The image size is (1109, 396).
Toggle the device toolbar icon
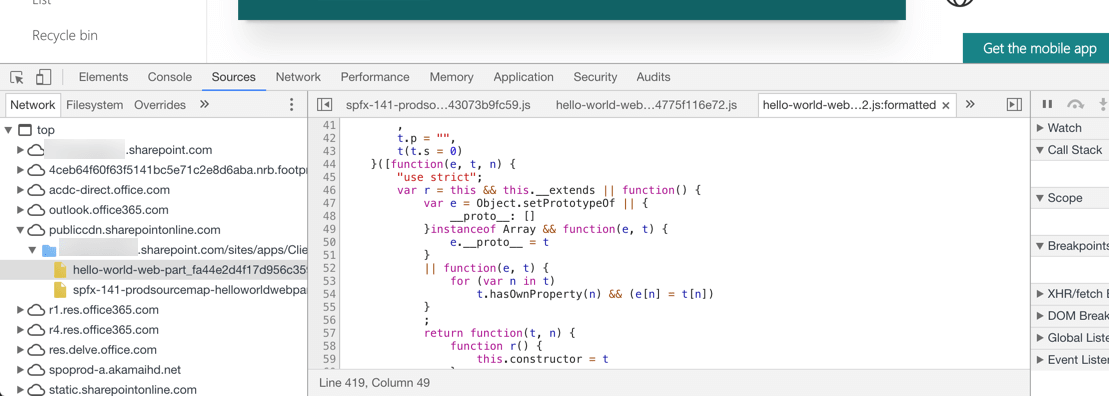point(44,77)
